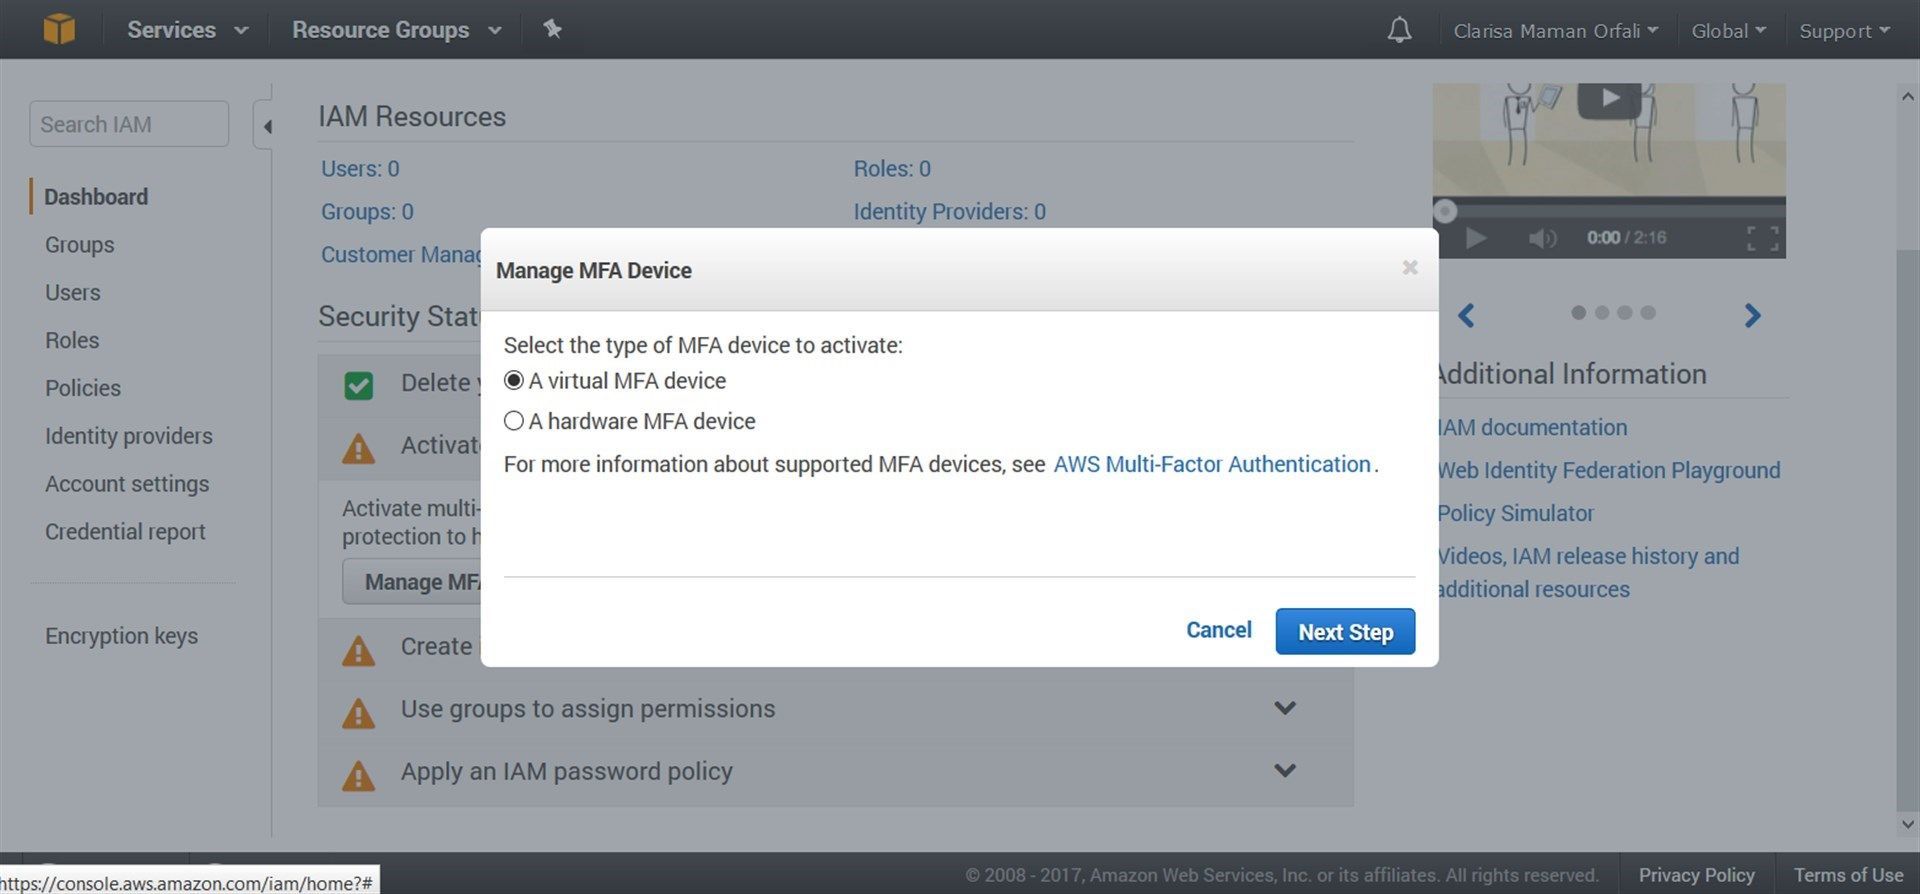1920x894 pixels.
Task: Mute the video using speaker icon
Action: (x=1542, y=238)
